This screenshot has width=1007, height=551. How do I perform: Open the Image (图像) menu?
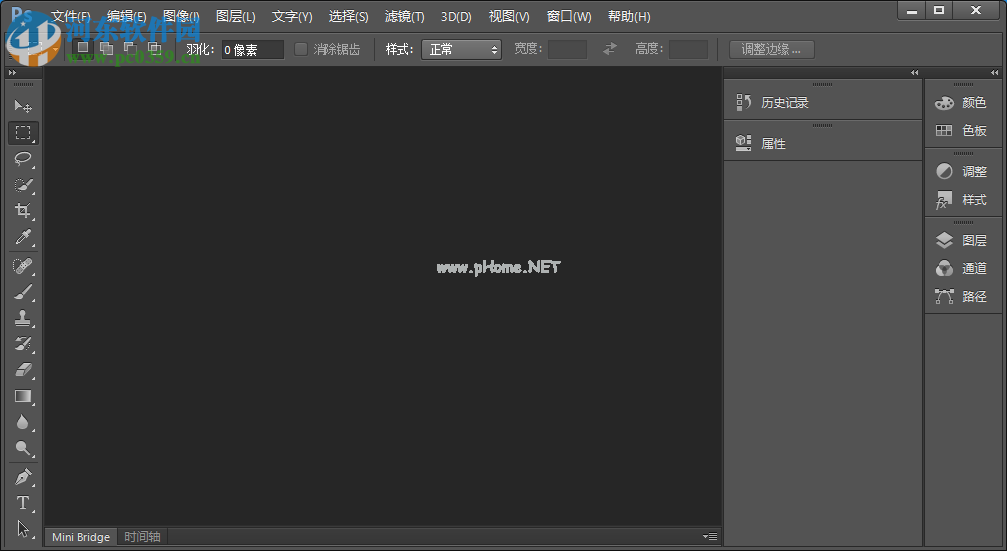click(x=181, y=17)
